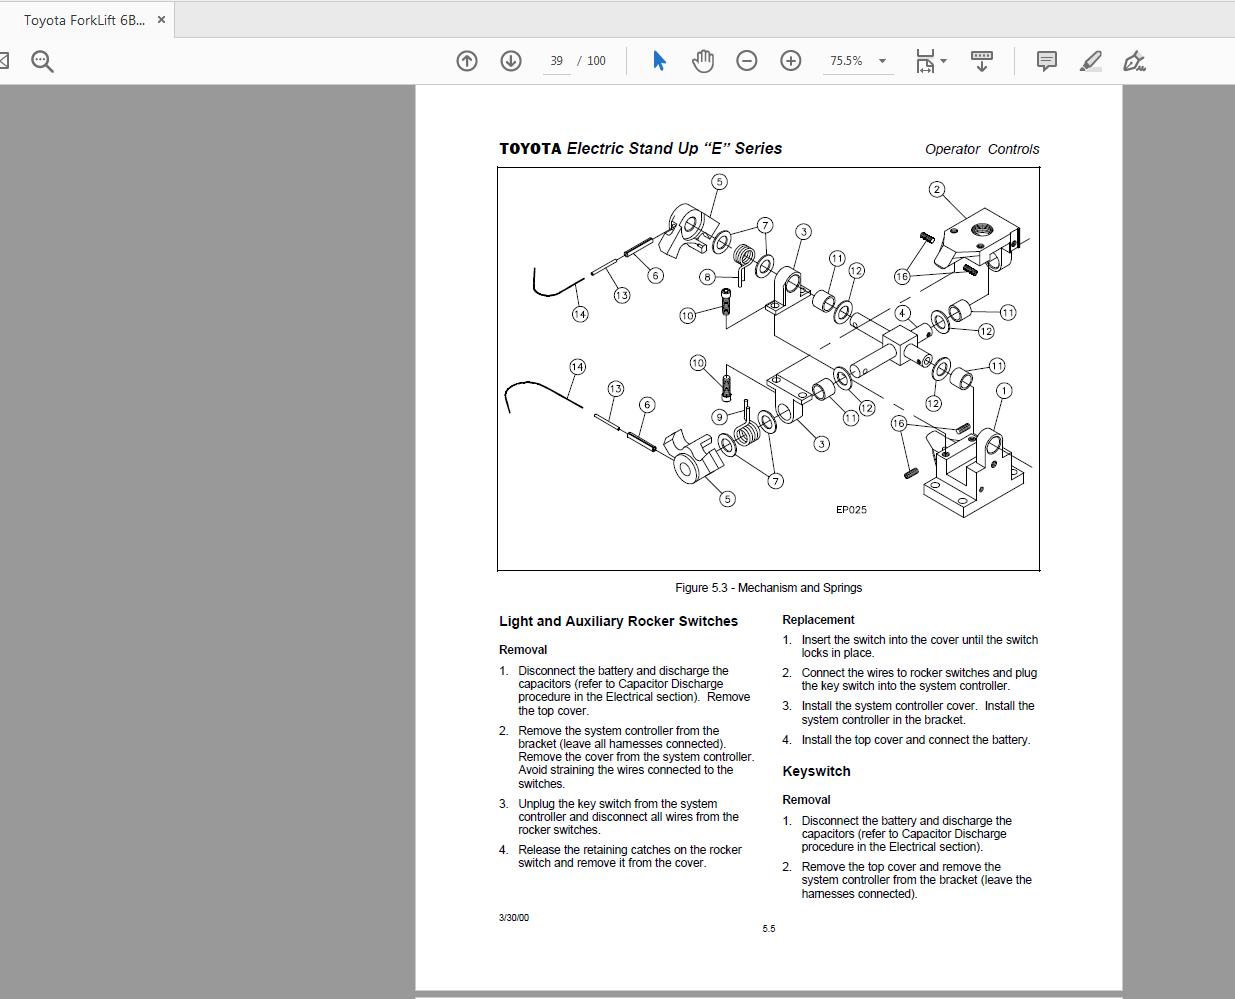Enter Read Mode view
This screenshot has height=999, width=1235.
(981, 60)
